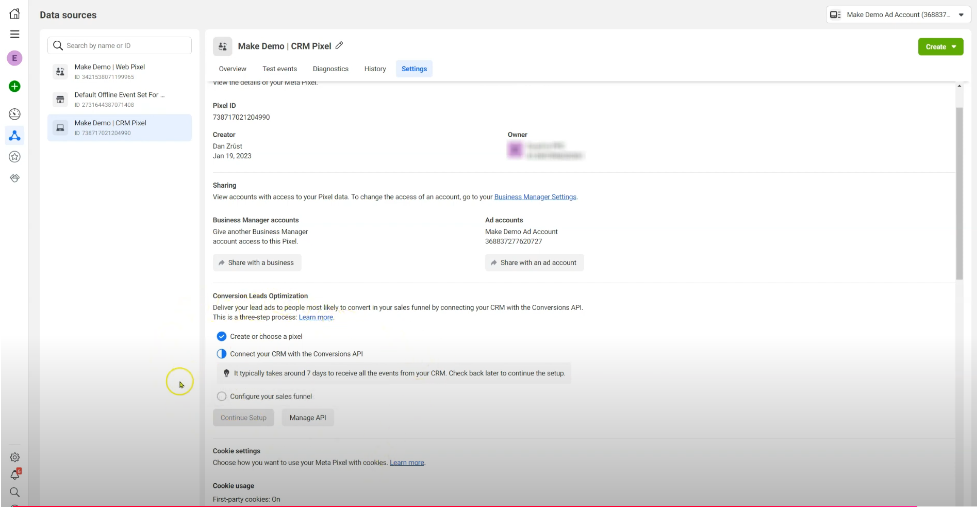The width and height of the screenshot is (977, 507).
Task: Switch to the Overview tab
Action: click(232, 69)
